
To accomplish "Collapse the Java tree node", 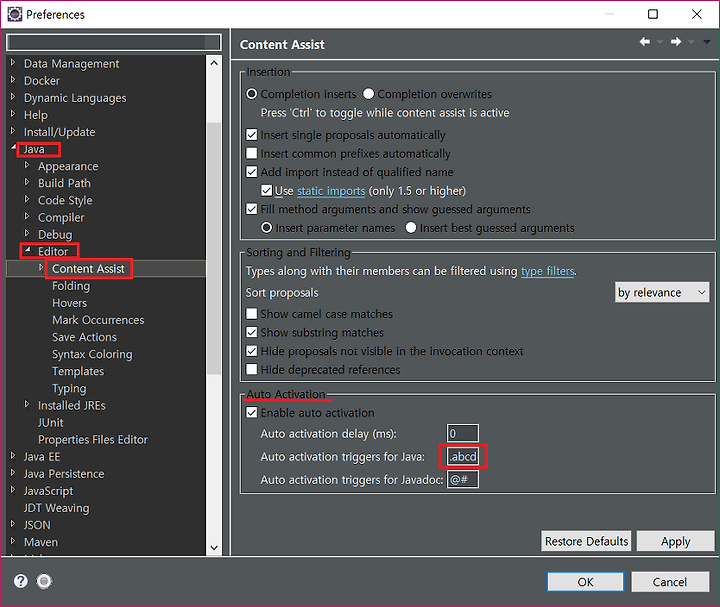I will click(13, 147).
